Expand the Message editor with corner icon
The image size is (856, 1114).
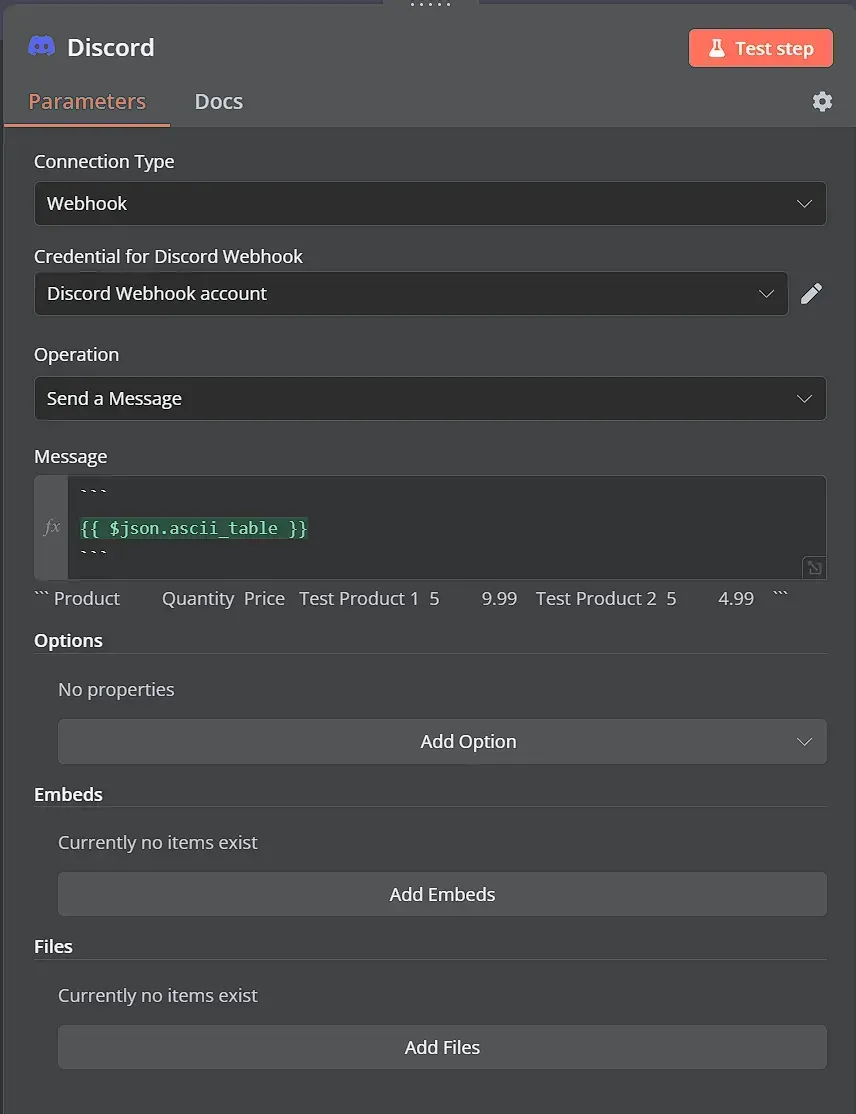point(814,568)
